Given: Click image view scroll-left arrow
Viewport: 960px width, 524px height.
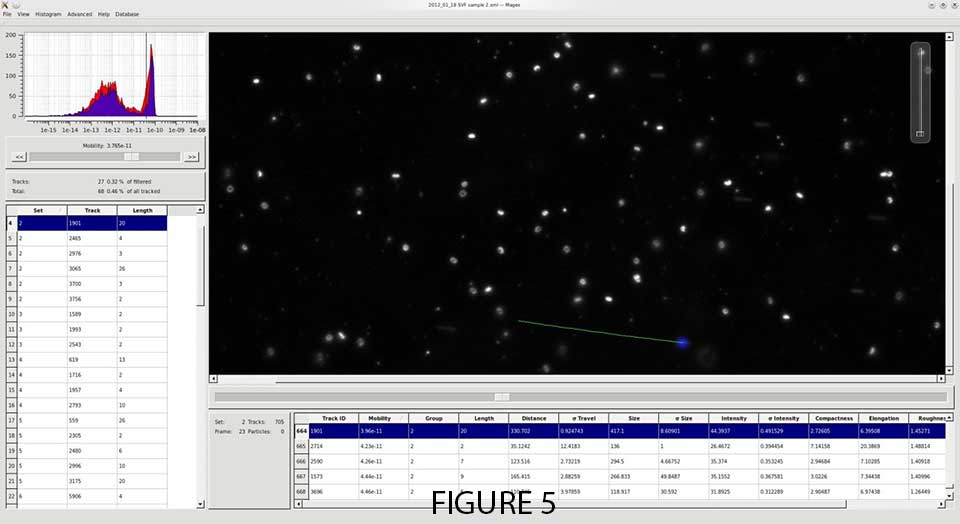Looking at the screenshot, I should click(213, 380).
